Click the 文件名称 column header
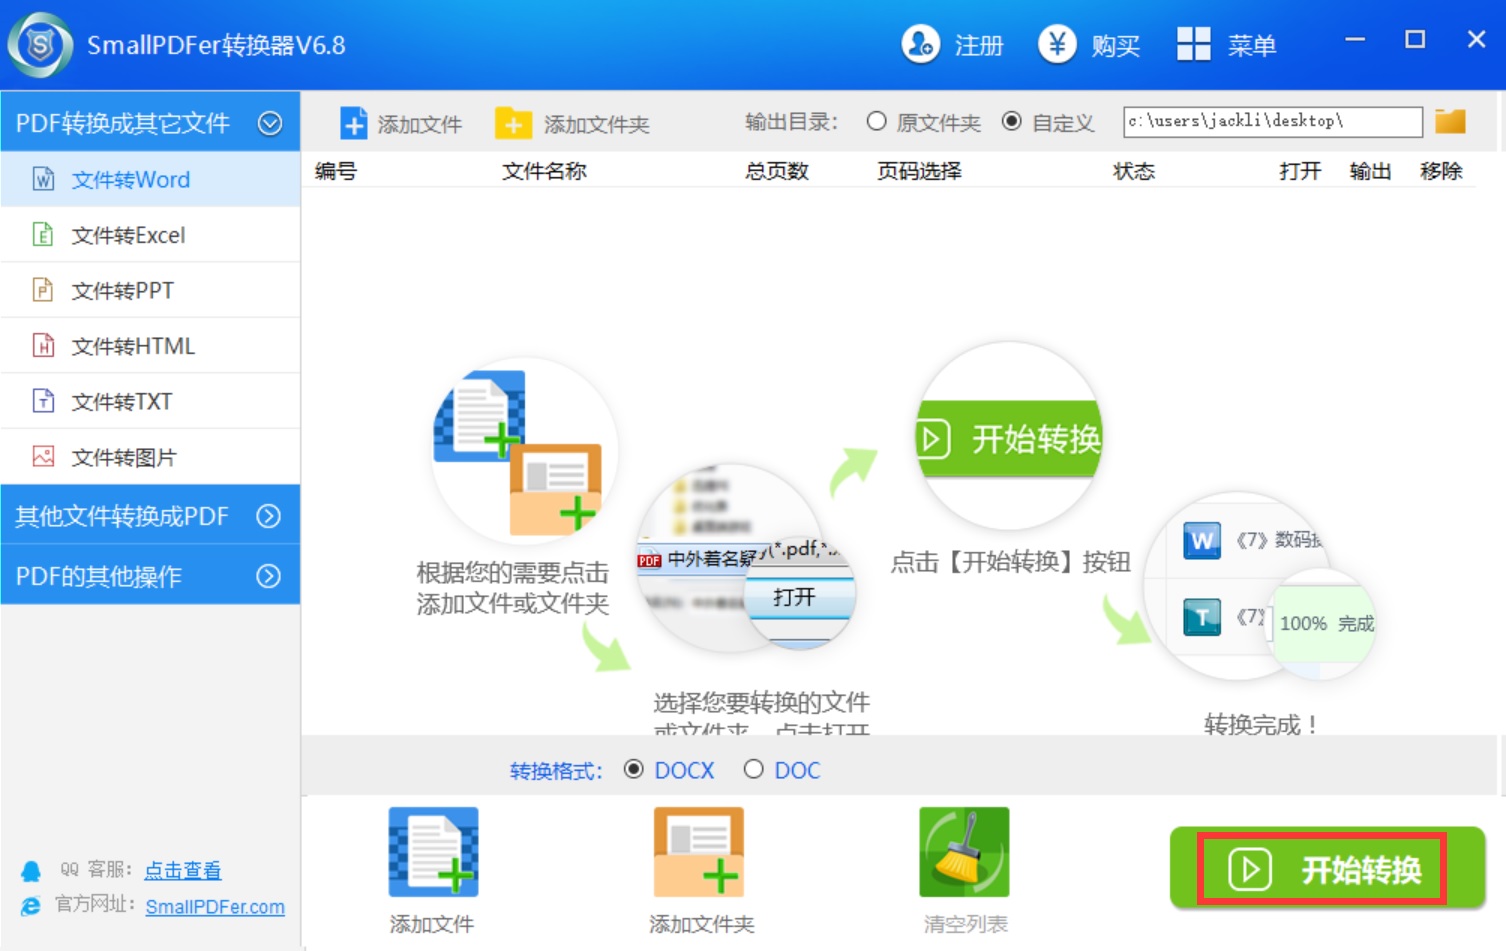The height and width of the screenshot is (951, 1506). (x=544, y=171)
